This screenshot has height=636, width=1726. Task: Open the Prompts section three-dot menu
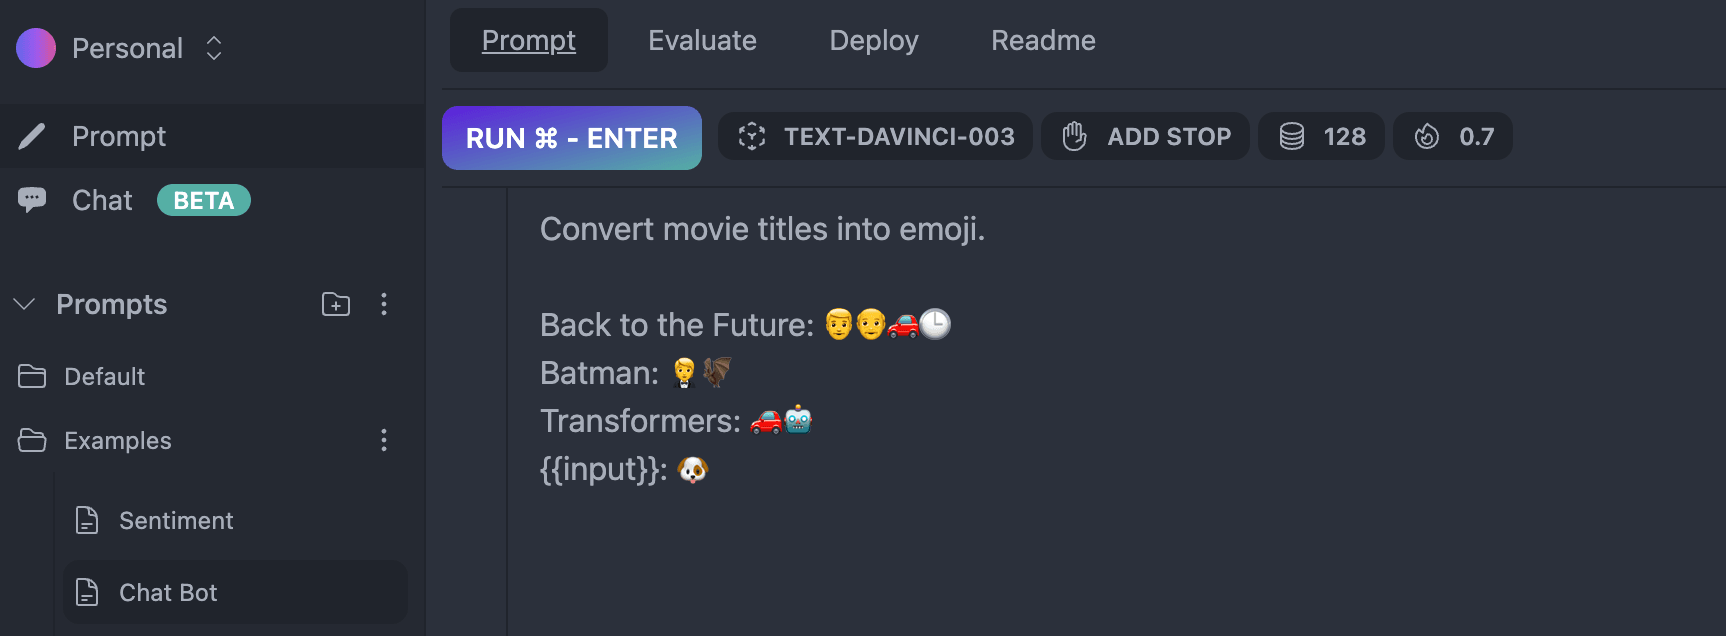(384, 304)
